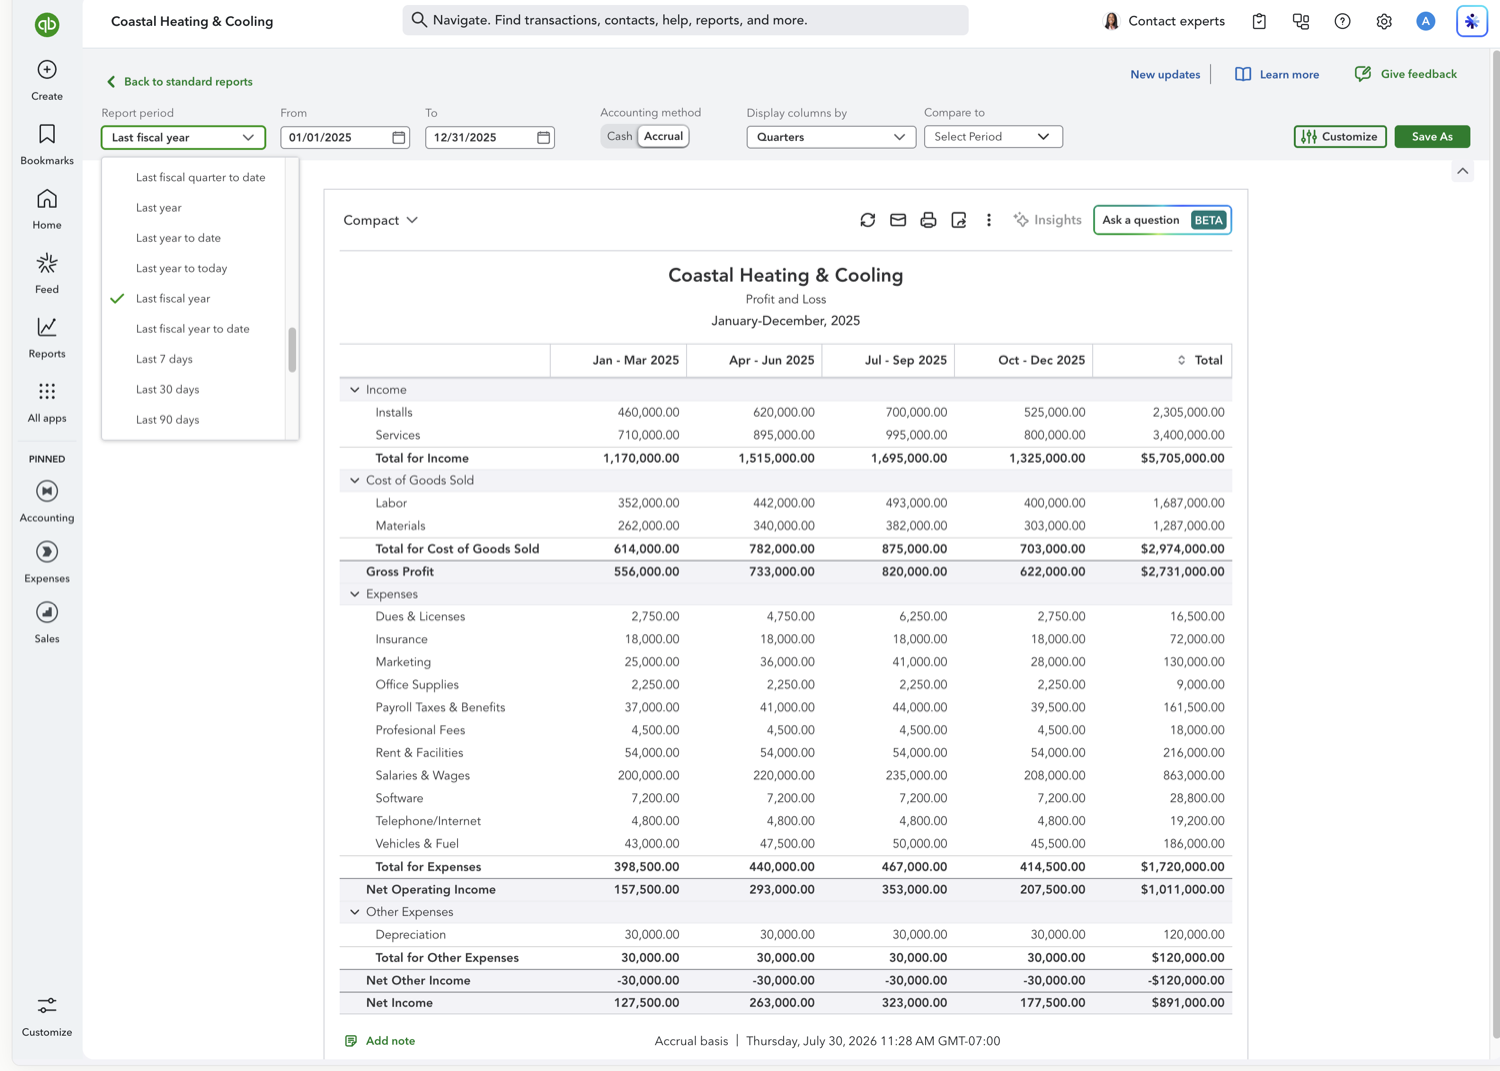This screenshot has height=1071, width=1500.
Task: Click the Save As button
Action: pos(1432,137)
